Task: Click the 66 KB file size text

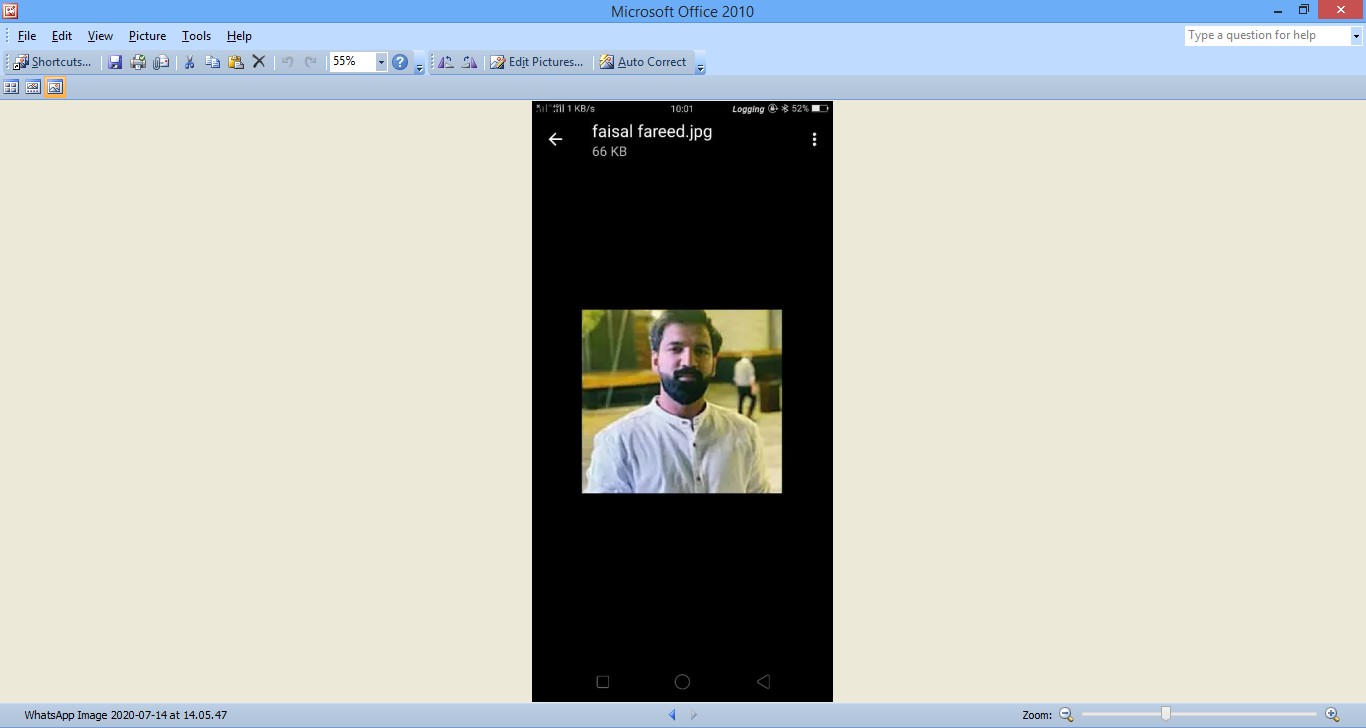Action: pyautogui.click(x=610, y=152)
